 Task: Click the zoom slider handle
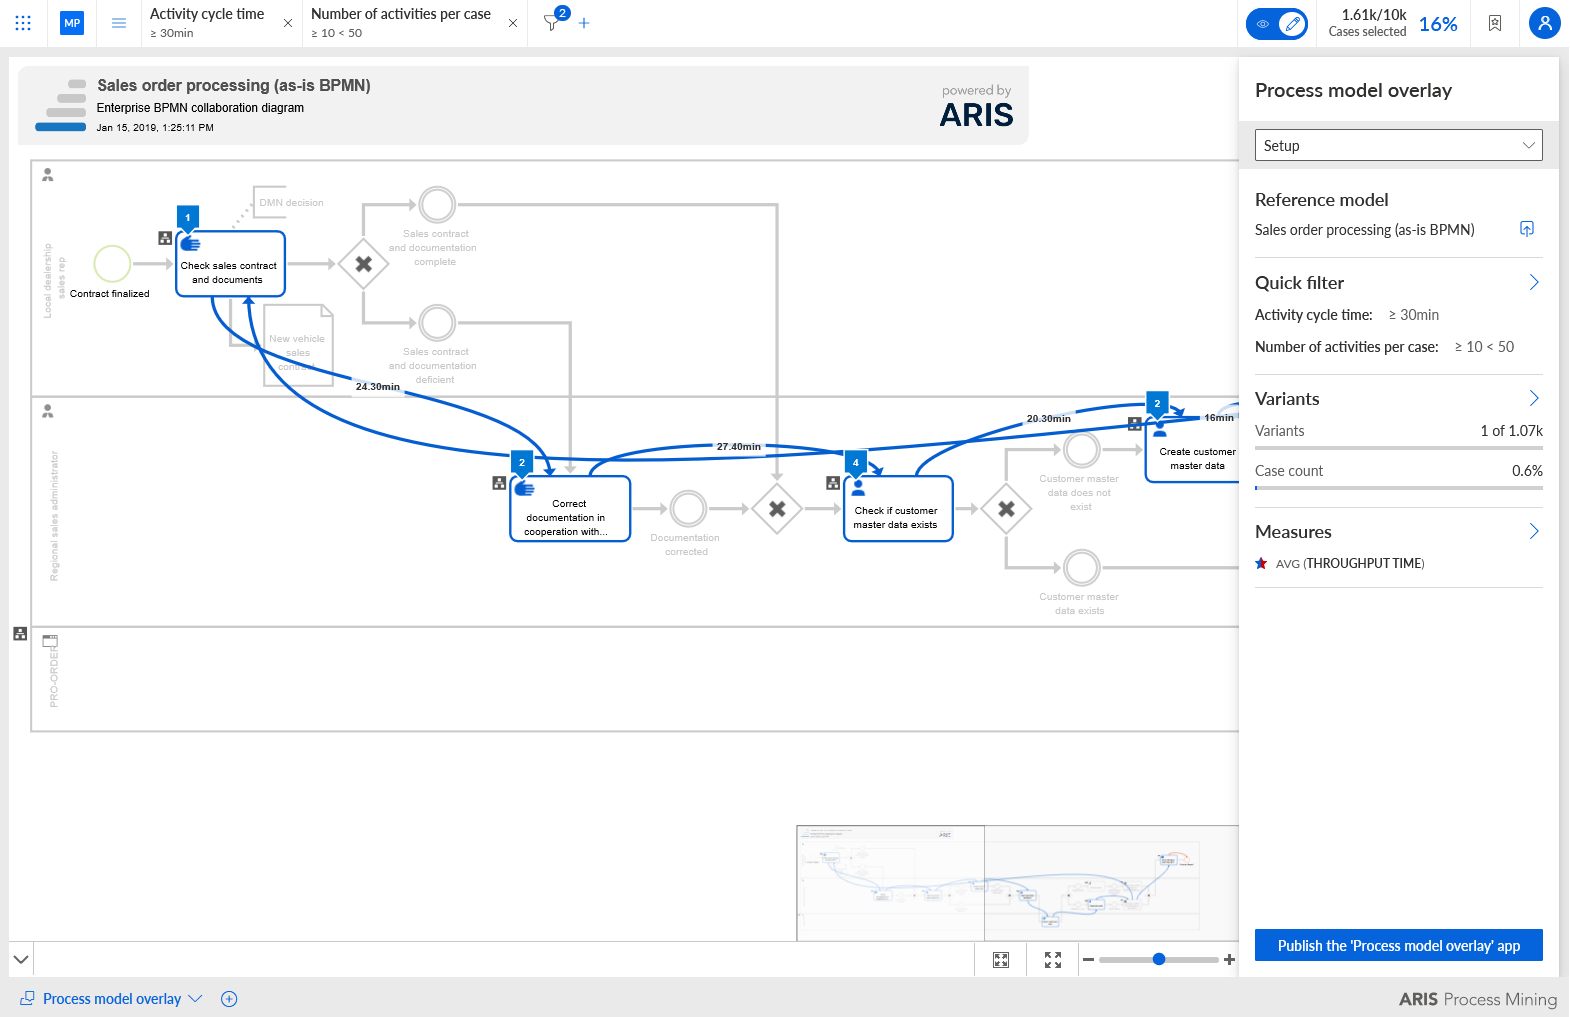[1159, 960]
